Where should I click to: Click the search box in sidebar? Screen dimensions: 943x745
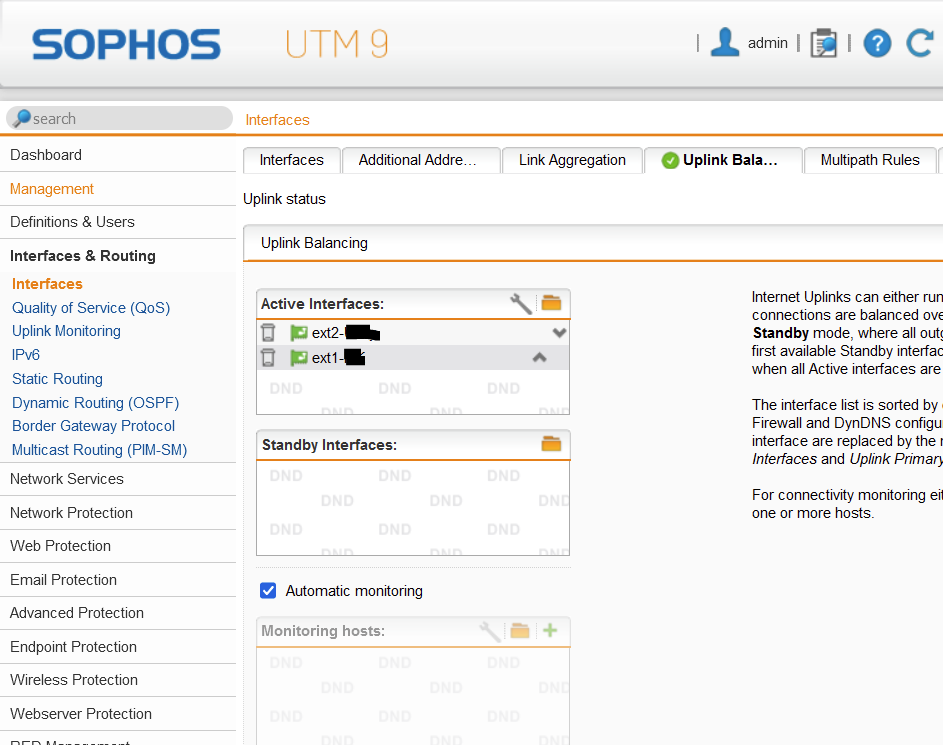click(x=120, y=118)
